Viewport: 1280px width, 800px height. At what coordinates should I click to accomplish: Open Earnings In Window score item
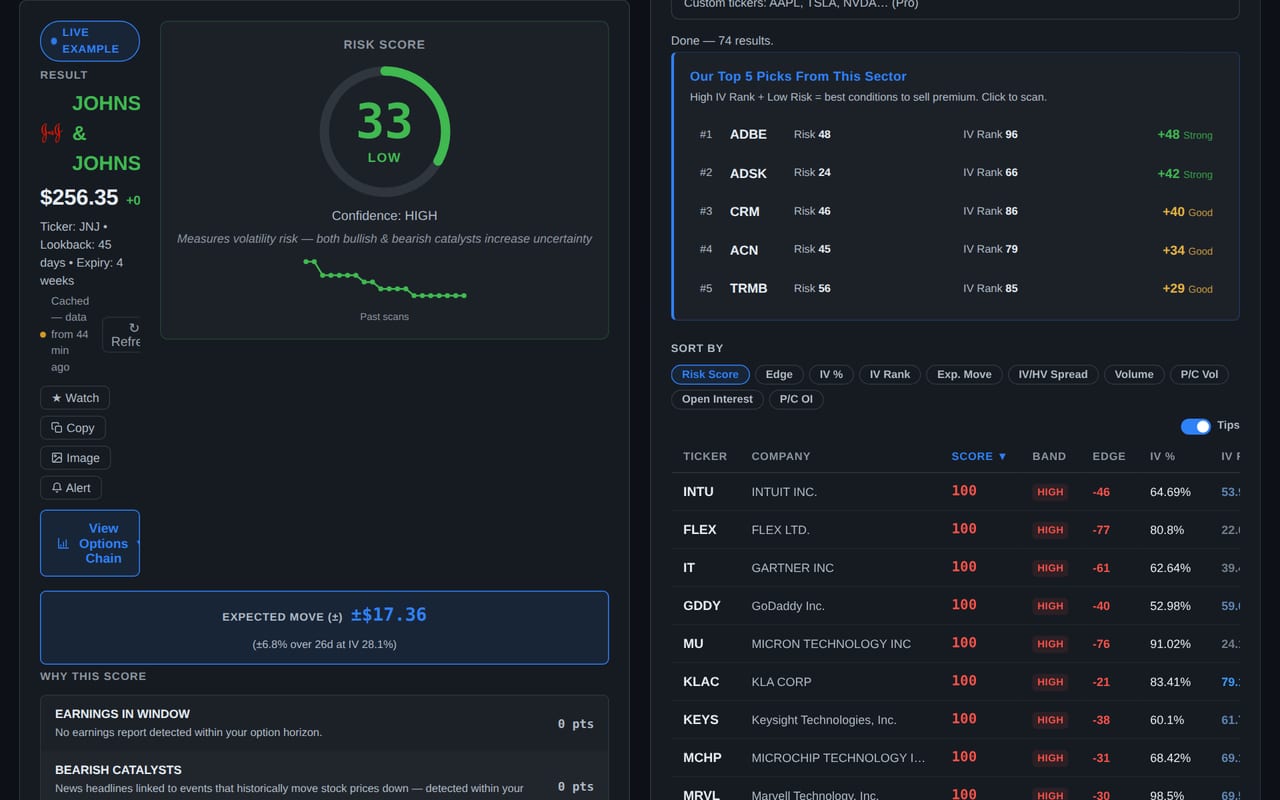pos(324,723)
